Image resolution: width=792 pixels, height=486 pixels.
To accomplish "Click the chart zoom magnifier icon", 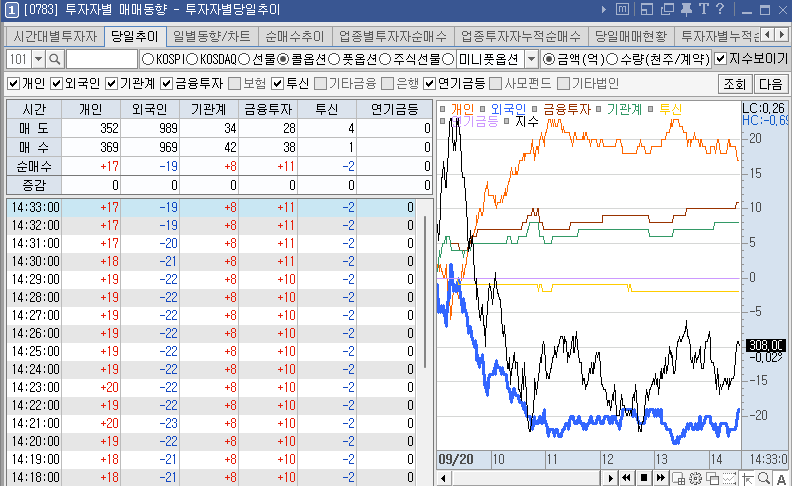I will [764, 478].
